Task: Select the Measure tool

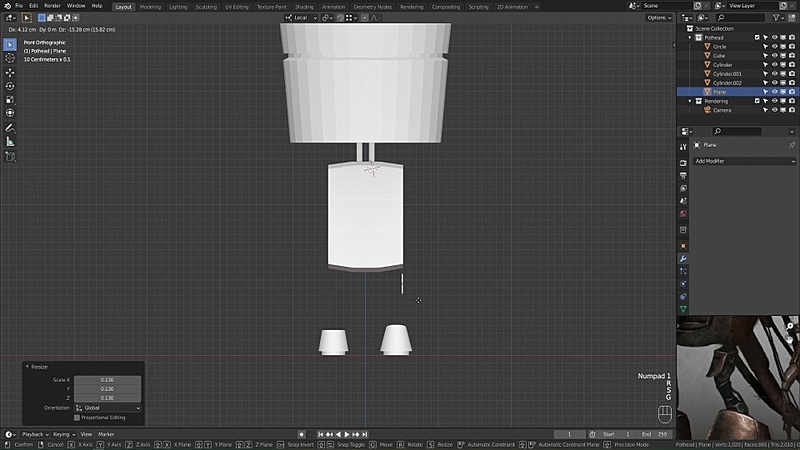Action: click(10, 141)
